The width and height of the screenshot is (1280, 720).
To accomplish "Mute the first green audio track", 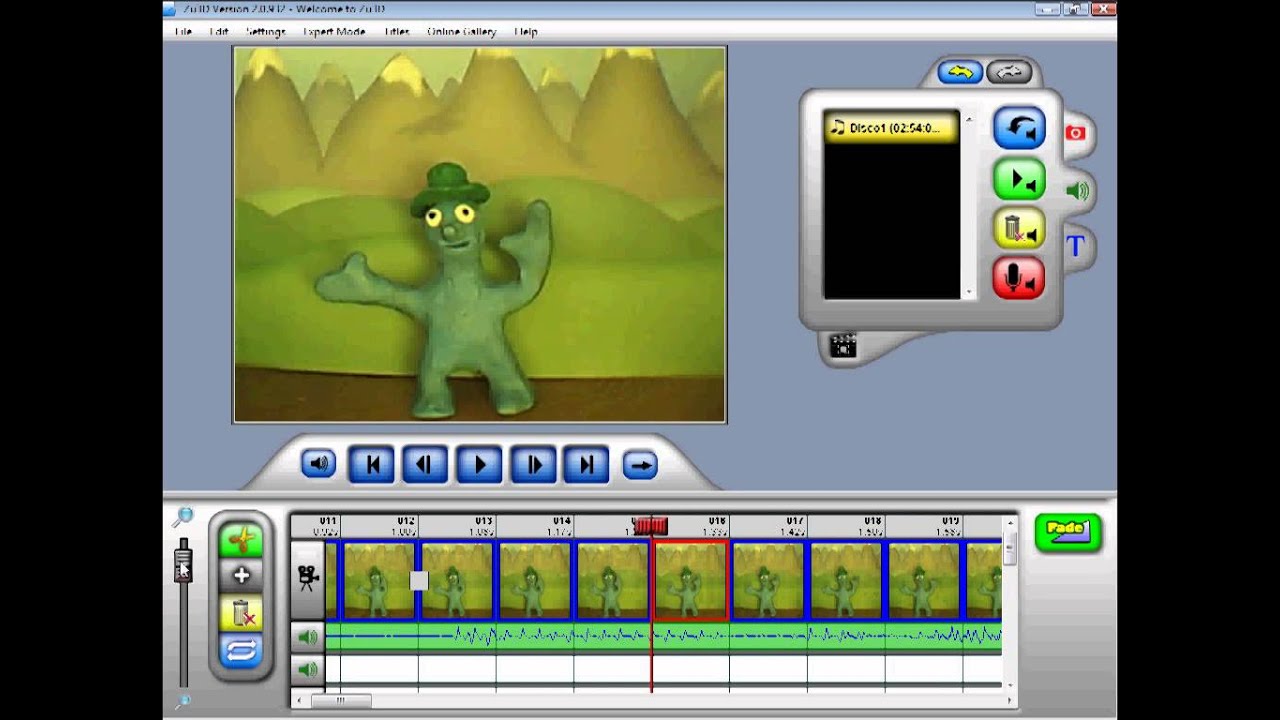I will tap(308, 637).
